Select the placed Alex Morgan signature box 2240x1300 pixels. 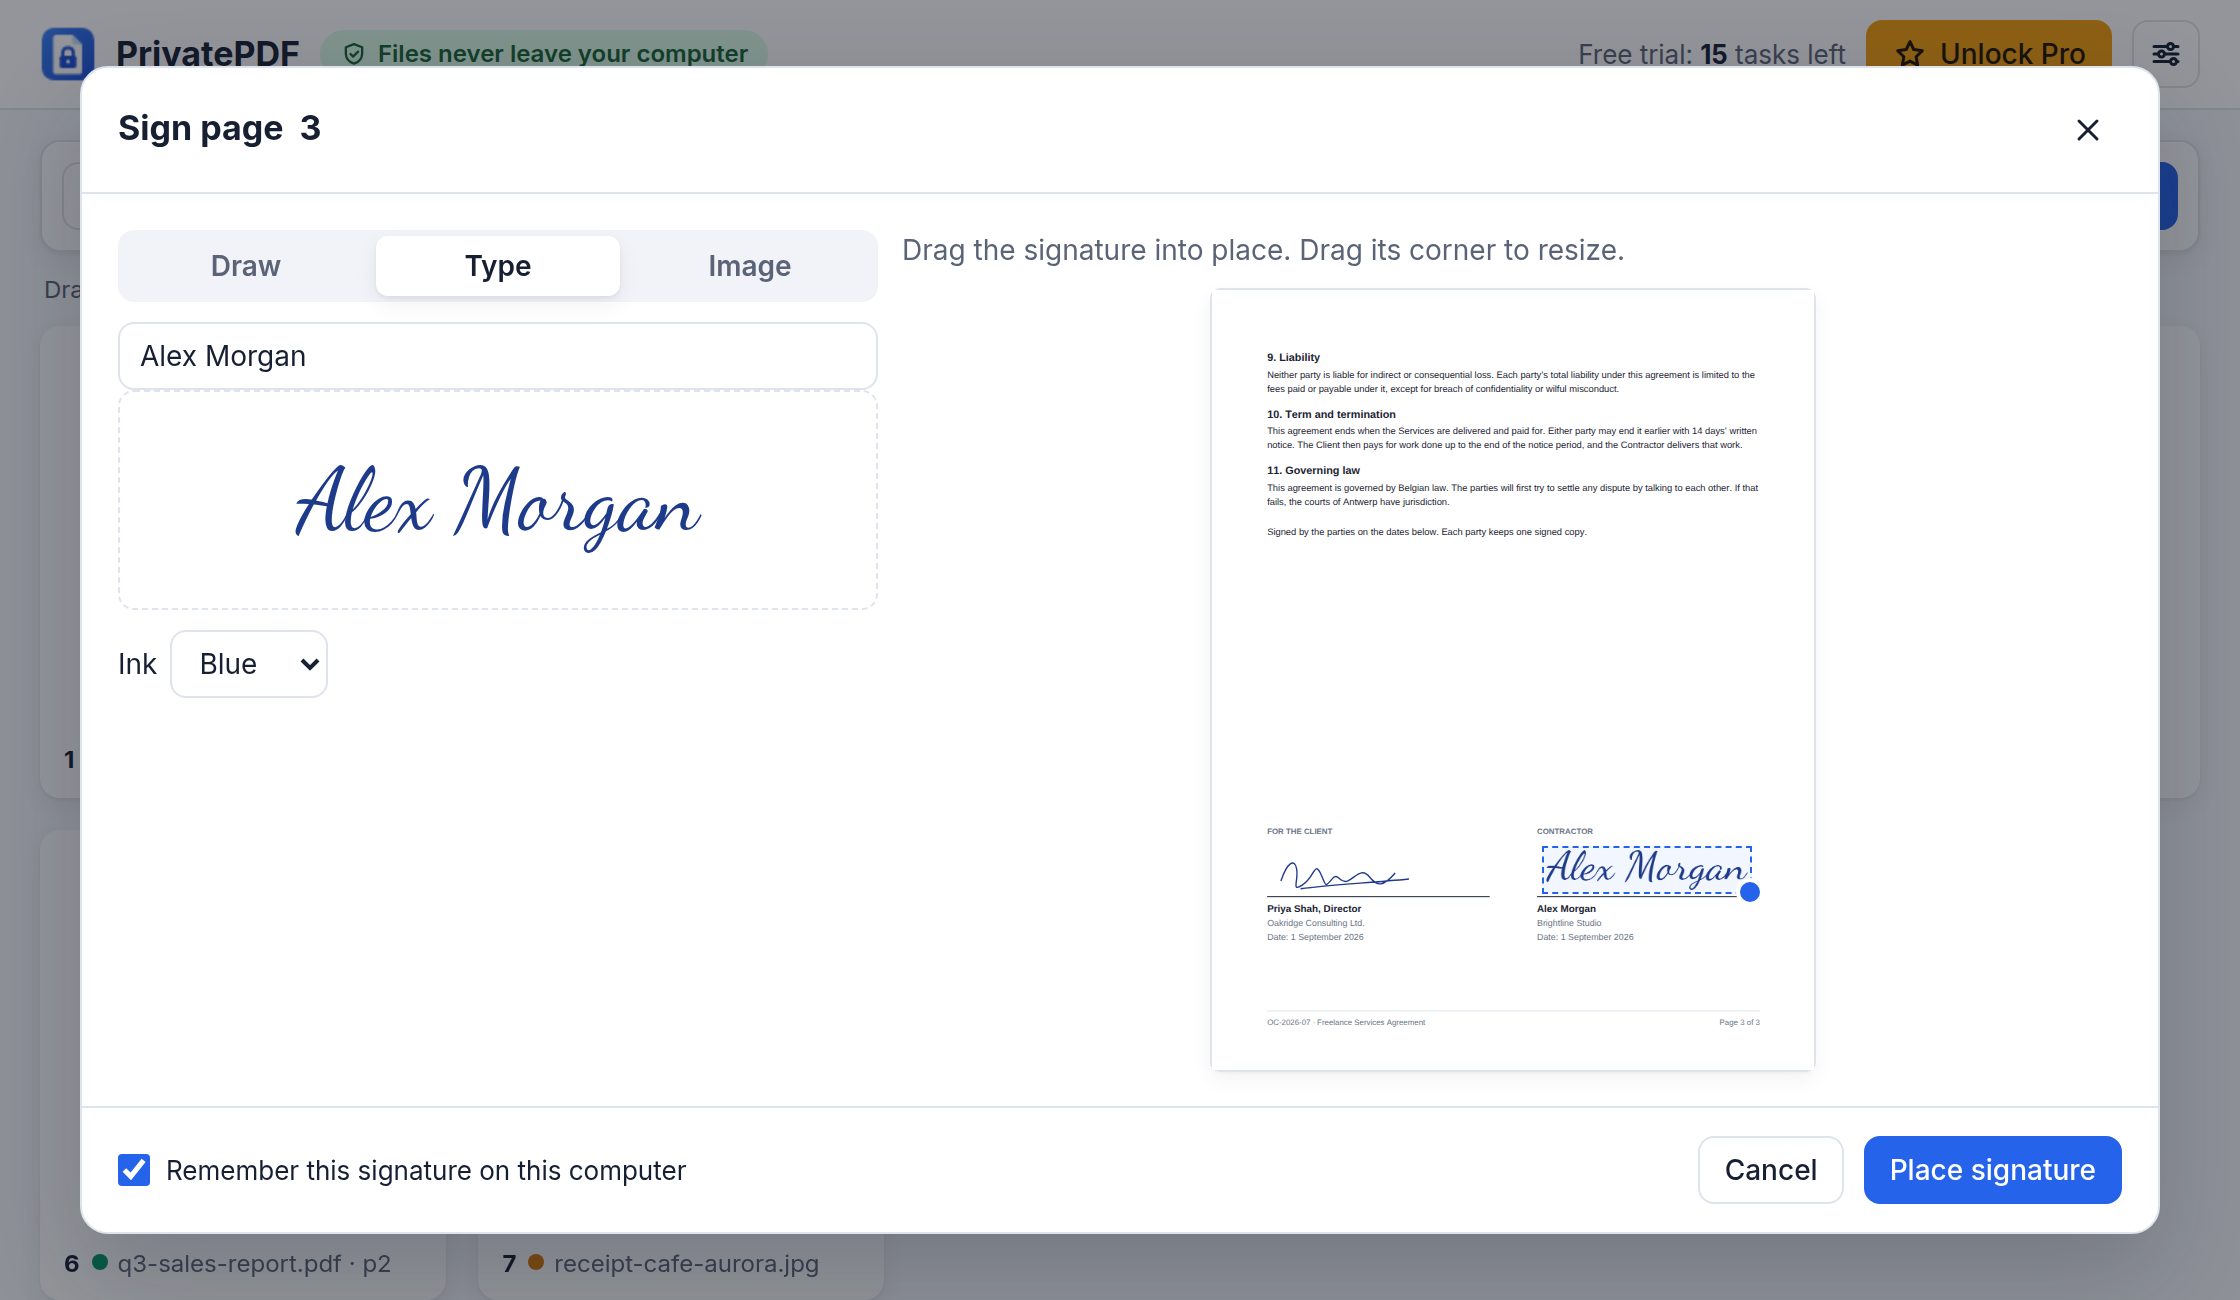pyautogui.click(x=1646, y=869)
